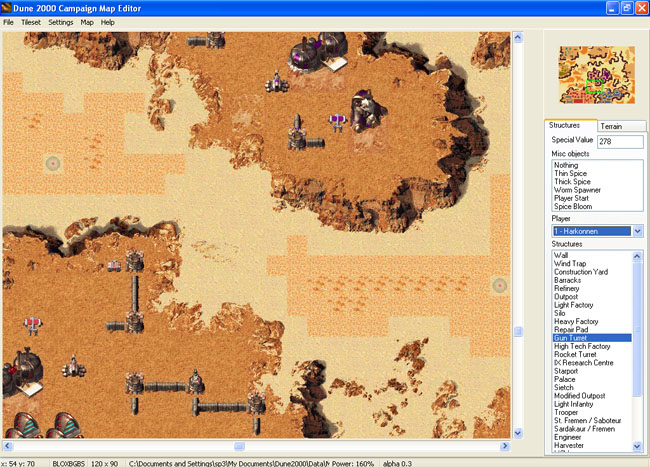The image size is (650, 467).
Task: Choose Barracks in Structures list
Action: pyautogui.click(x=567, y=280)
